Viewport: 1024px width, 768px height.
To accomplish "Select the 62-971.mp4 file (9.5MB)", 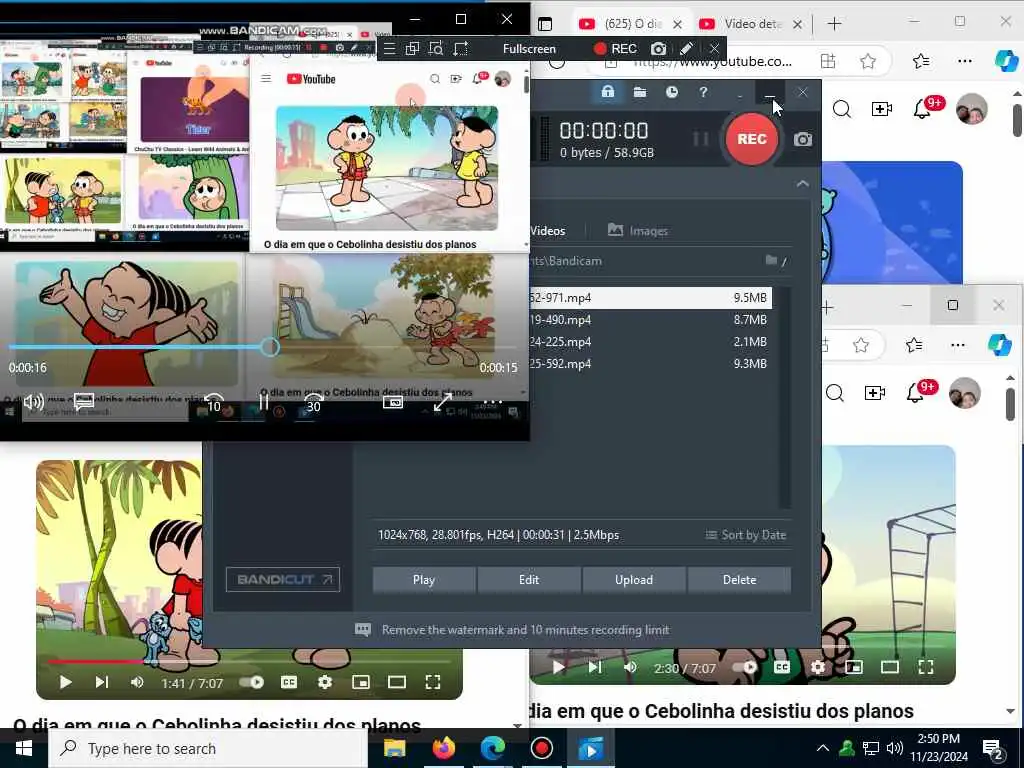I will (x=651, y=298).
